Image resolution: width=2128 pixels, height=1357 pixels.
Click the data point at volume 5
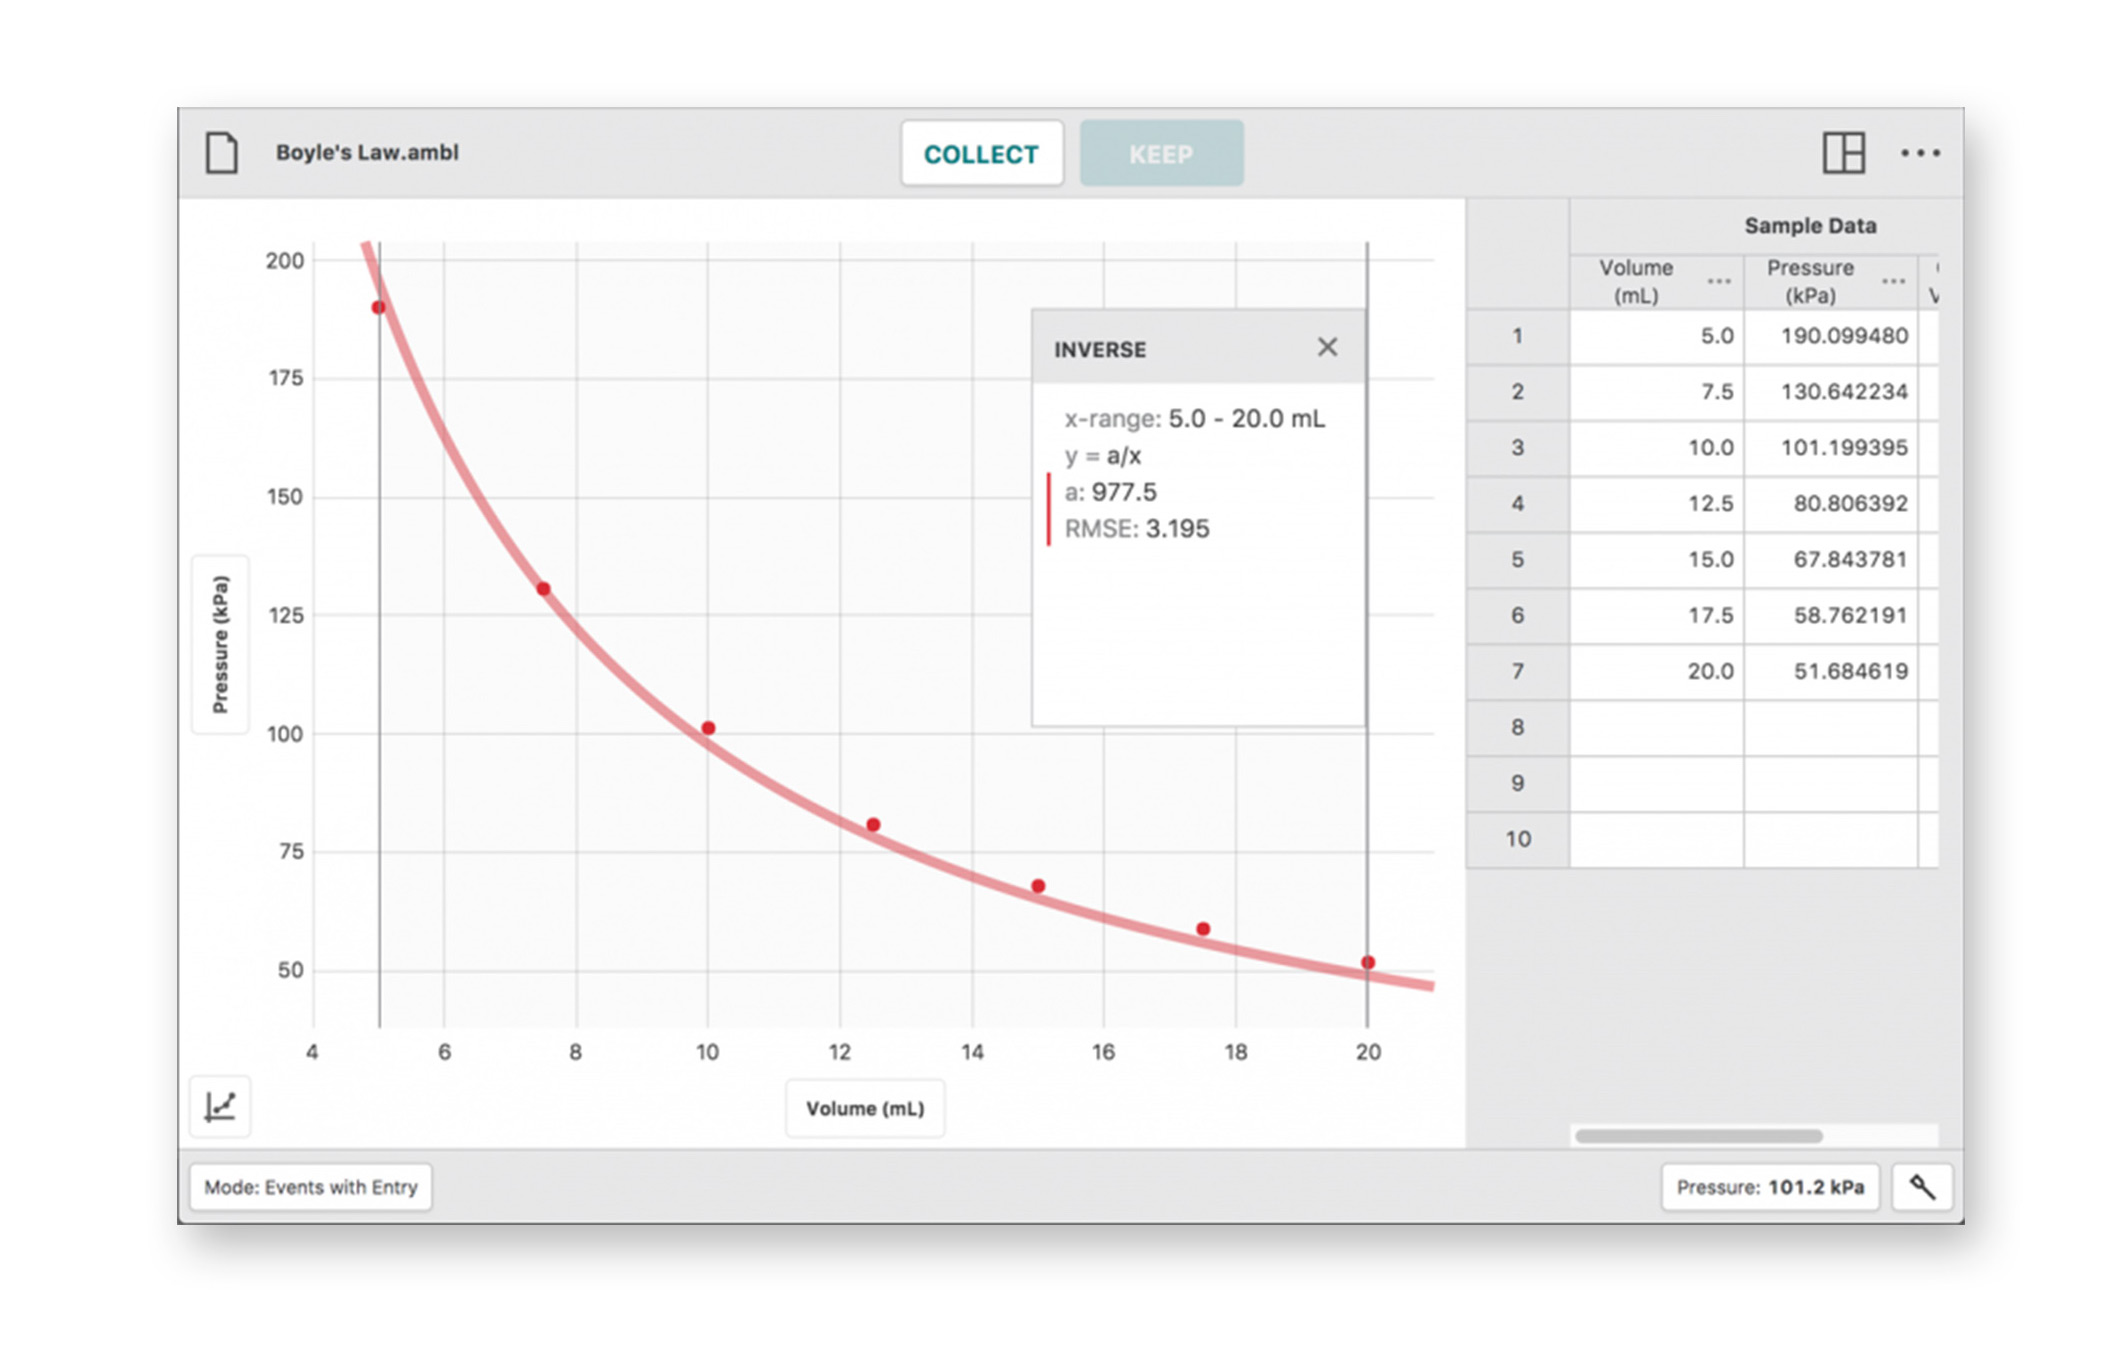click(378, 307)
